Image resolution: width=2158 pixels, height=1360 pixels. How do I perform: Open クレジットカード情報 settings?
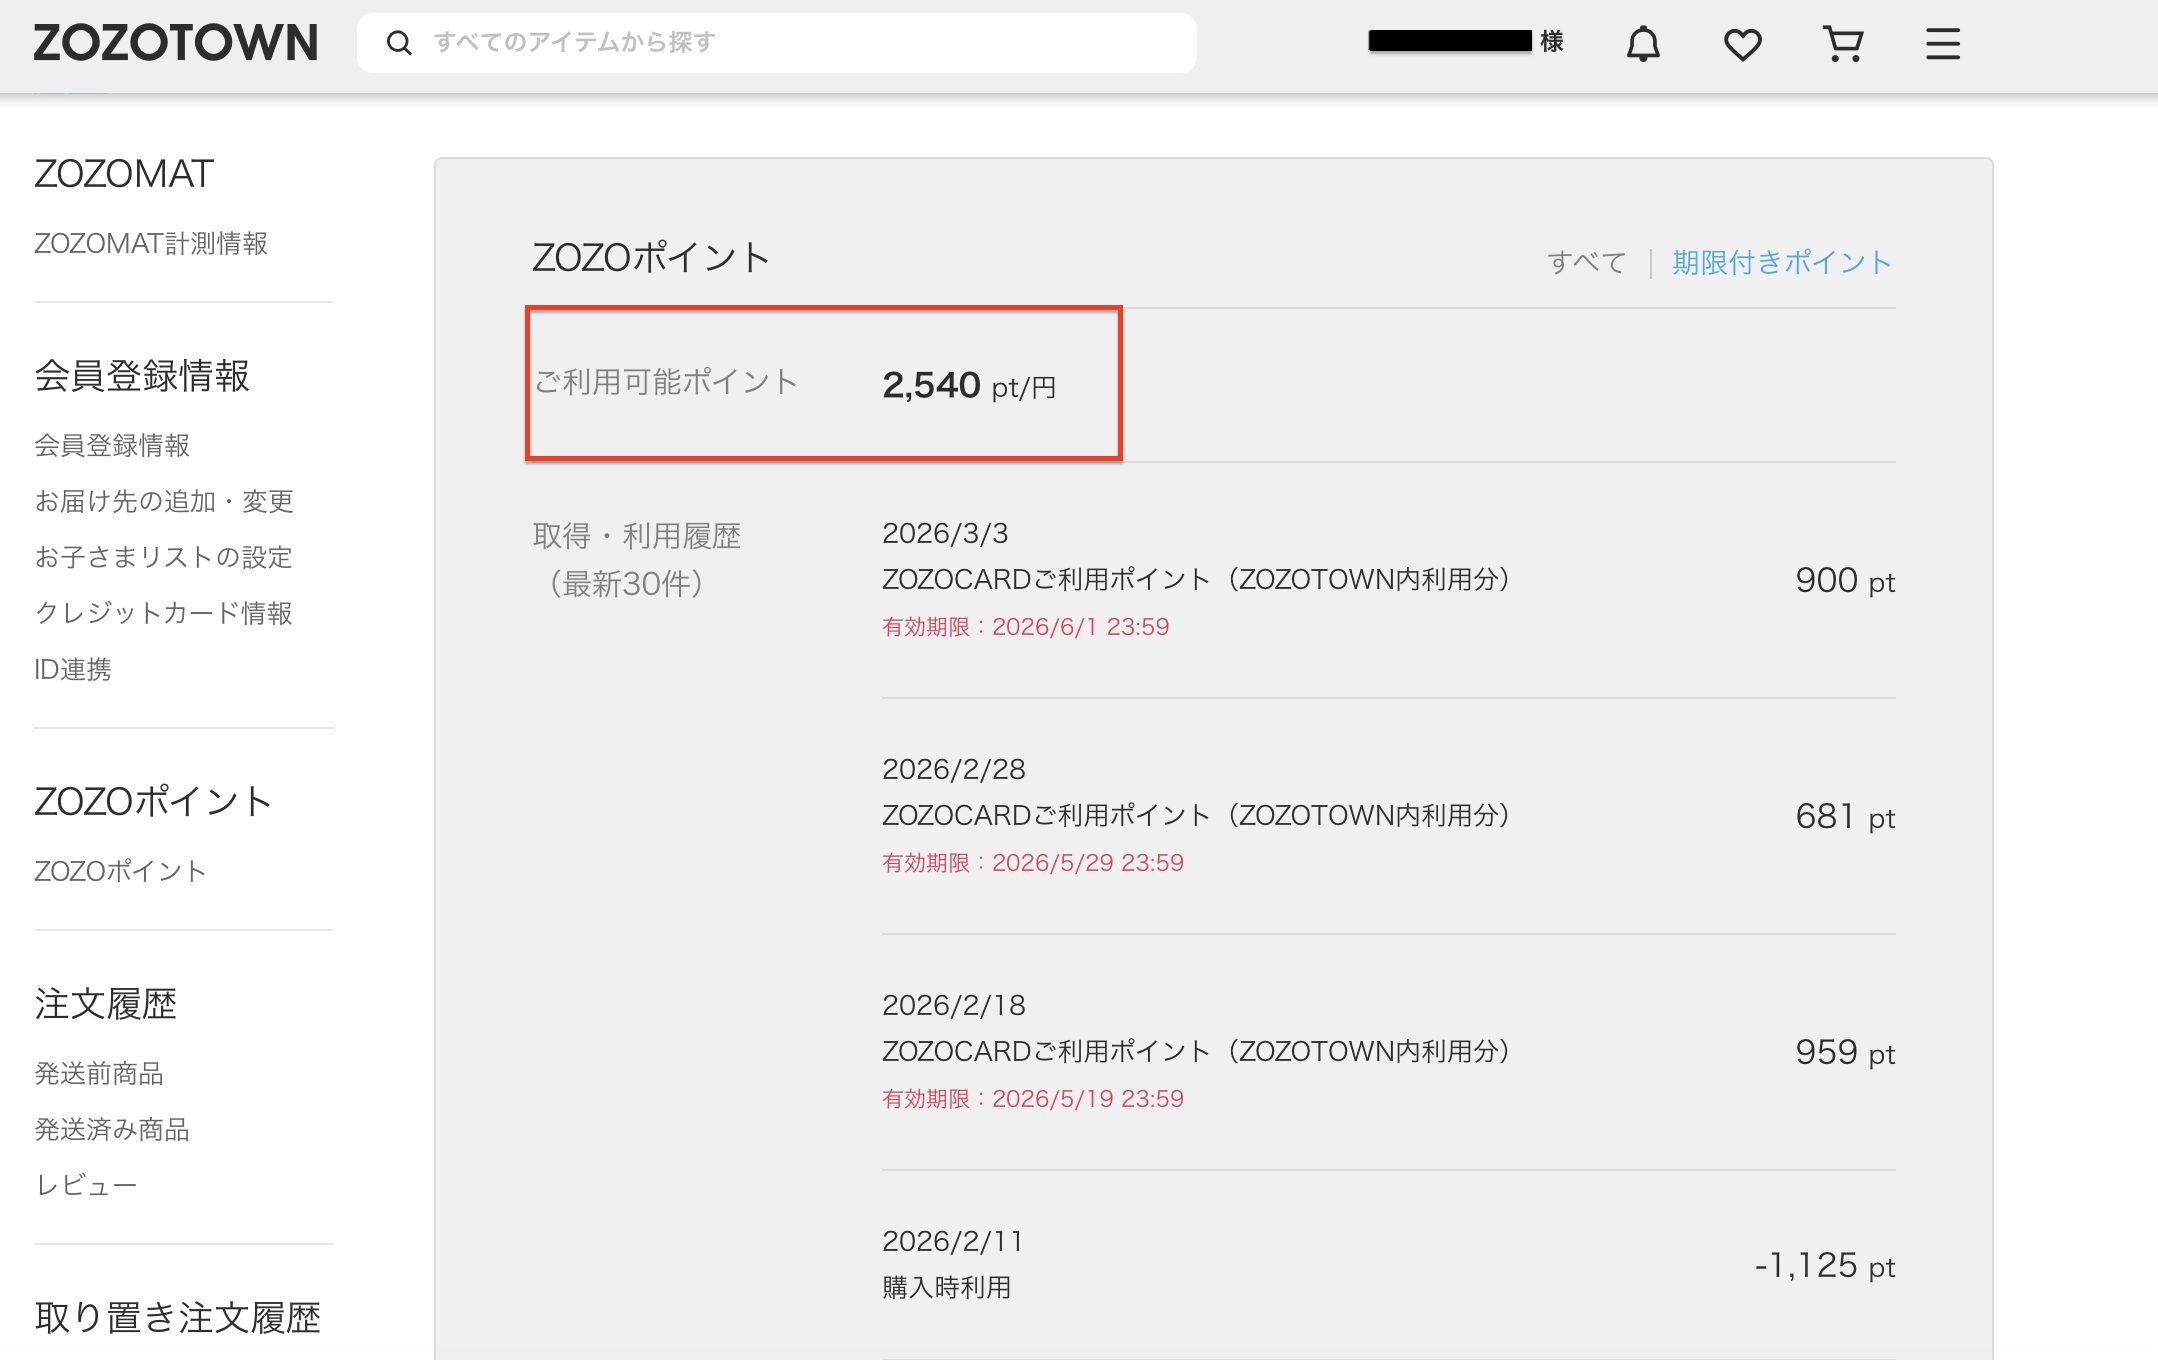(x=163, y=613)
